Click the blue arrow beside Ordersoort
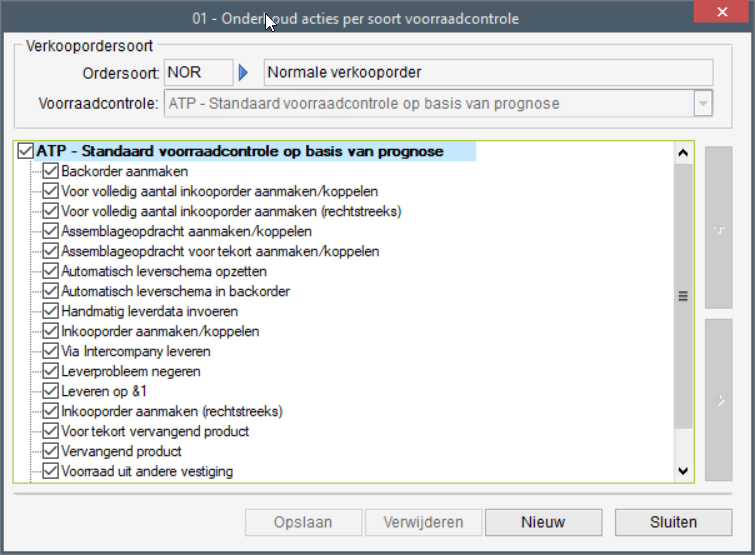Screen dimensions: 755x555 point(243,72)
